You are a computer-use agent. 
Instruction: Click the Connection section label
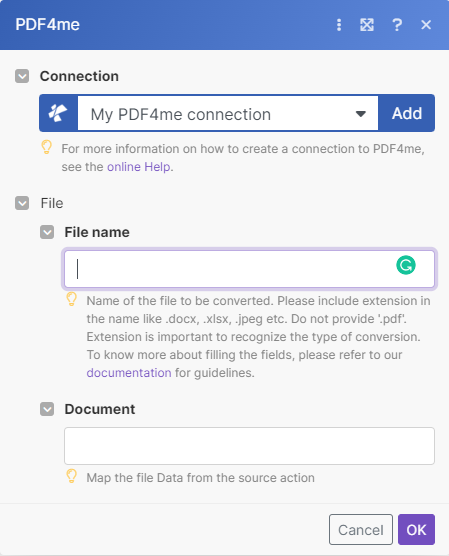pyautogui.click(x=79, y=76)
